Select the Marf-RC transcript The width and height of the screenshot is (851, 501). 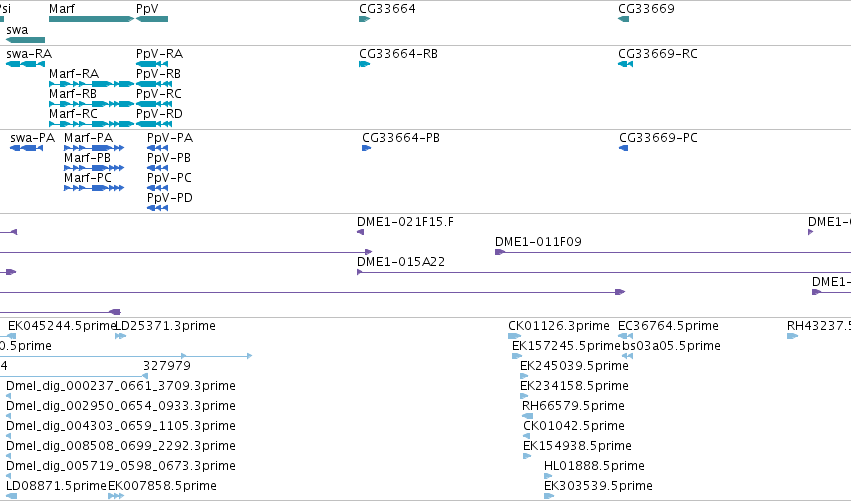pyautogui.click(x=91, y=124)
